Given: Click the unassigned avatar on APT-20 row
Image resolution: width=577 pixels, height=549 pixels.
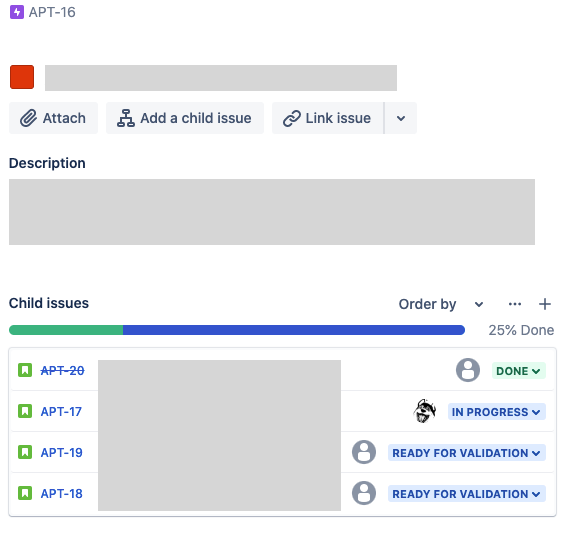Looking at the screenshot, I should tap(468, 370).
